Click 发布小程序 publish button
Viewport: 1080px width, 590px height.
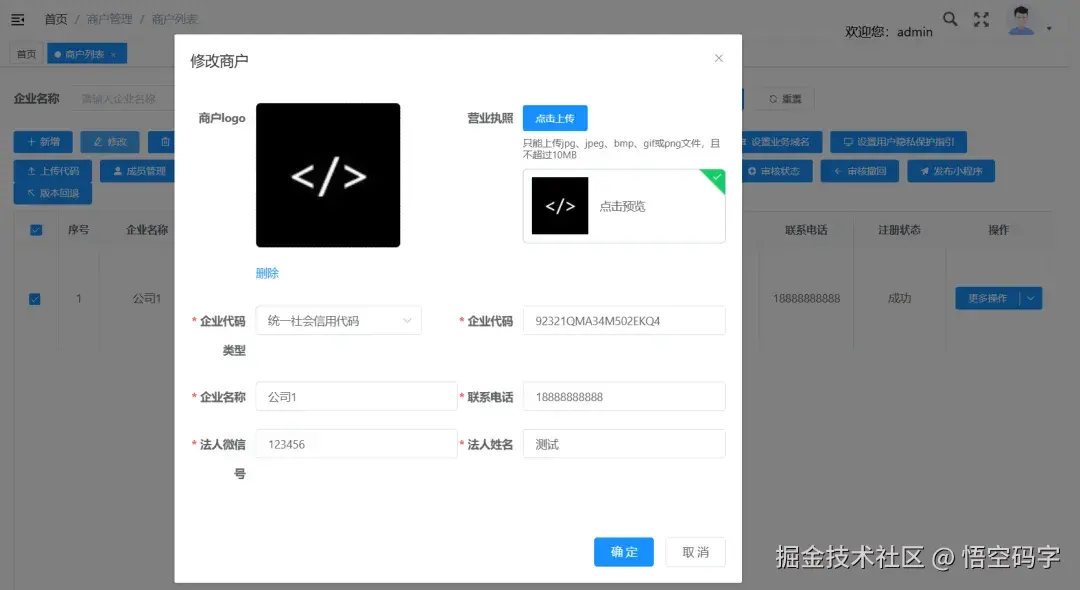[951, 170]
